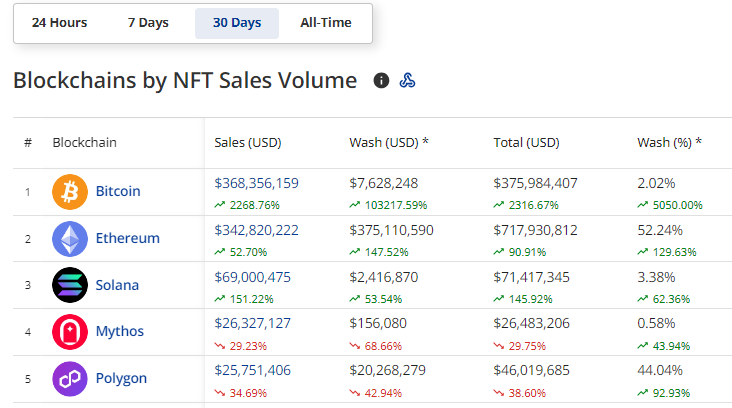This screenshot has width=732, height=408.
Task: Open the Mythos blockchain link
Action: (120, 331)
